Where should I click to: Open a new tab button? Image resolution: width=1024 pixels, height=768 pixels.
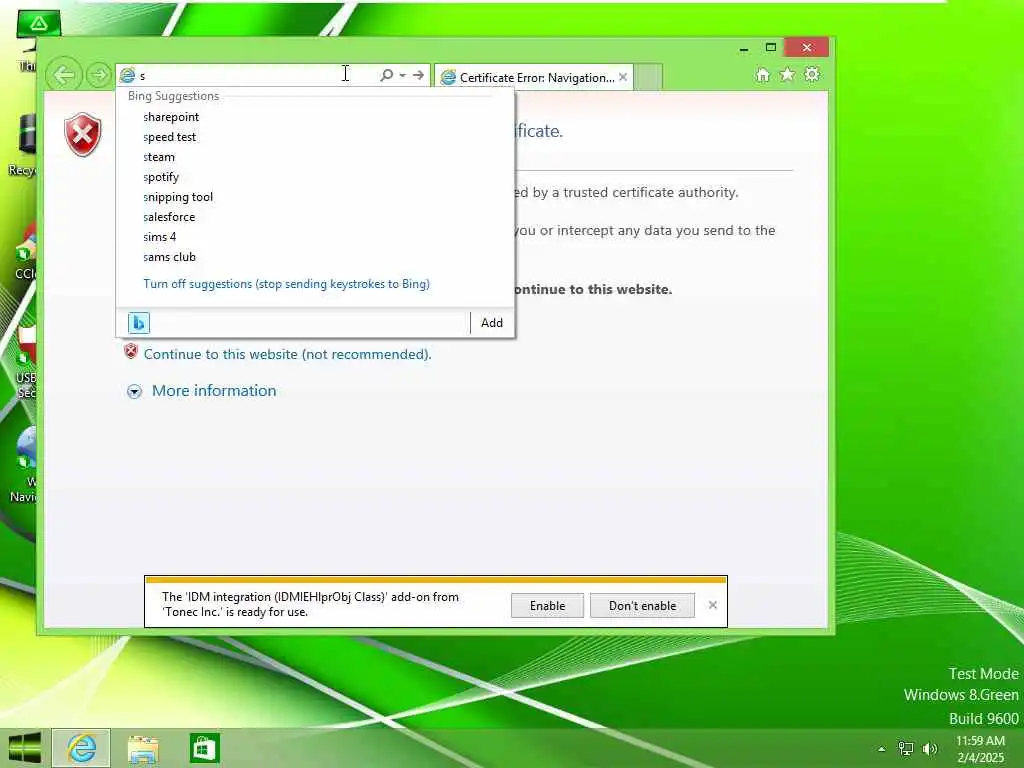pos(648,77)
